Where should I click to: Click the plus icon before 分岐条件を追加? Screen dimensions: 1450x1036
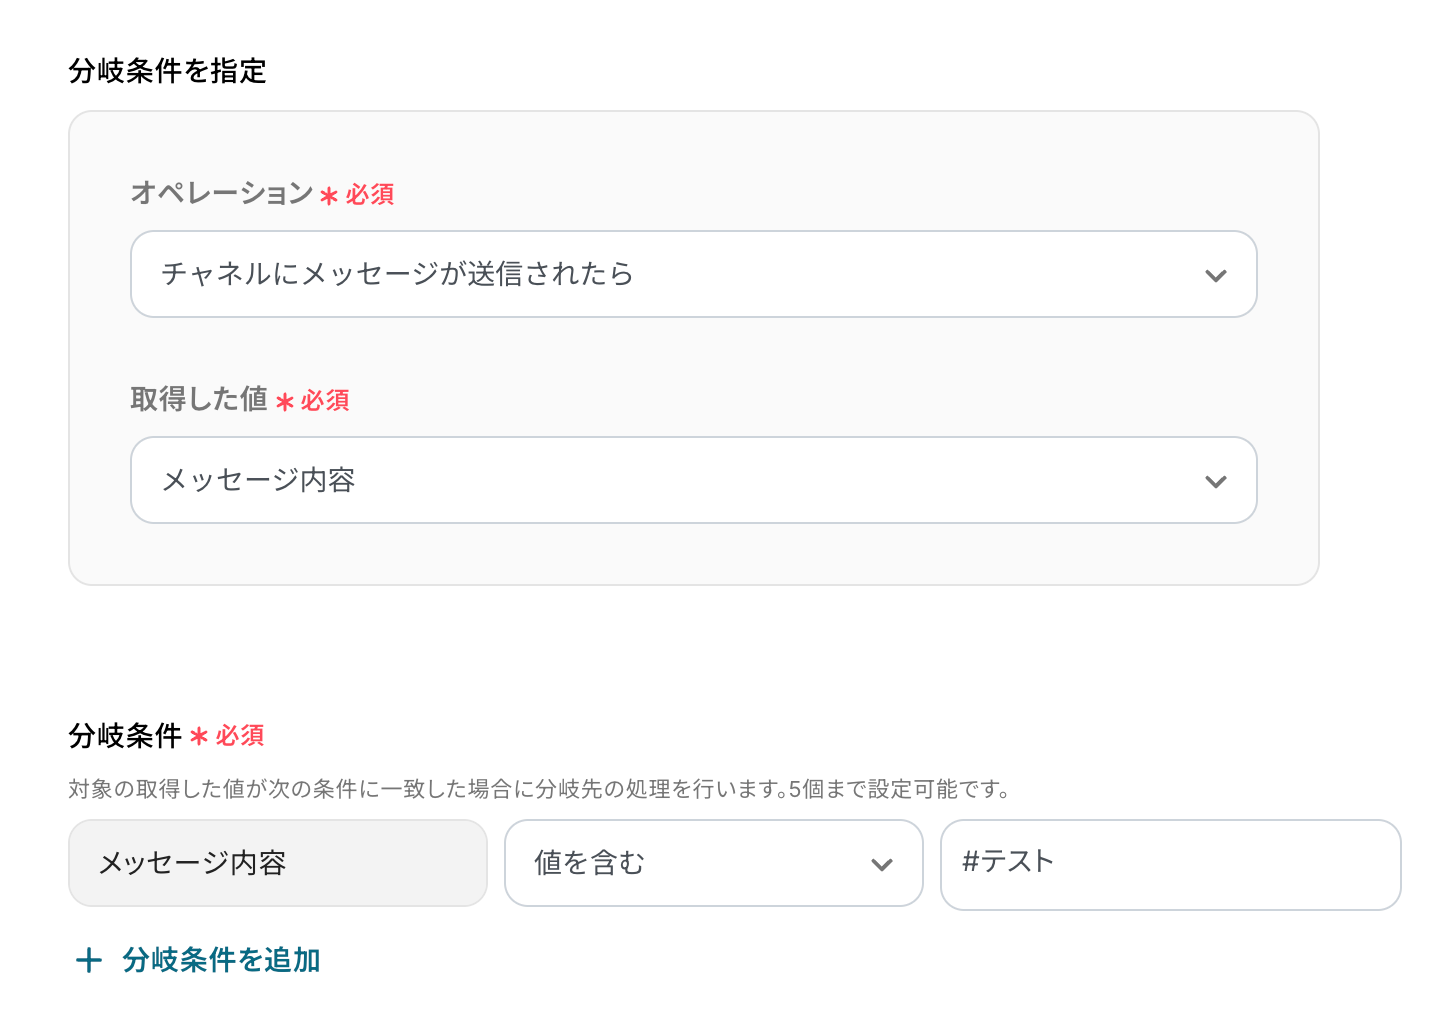point(89,961)
